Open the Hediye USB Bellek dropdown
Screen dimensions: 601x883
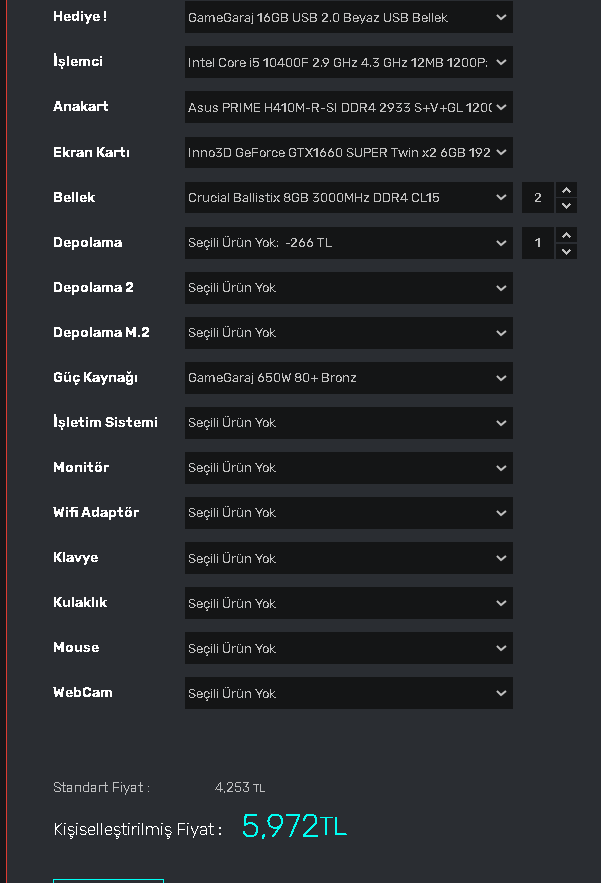tap(348, 17)
